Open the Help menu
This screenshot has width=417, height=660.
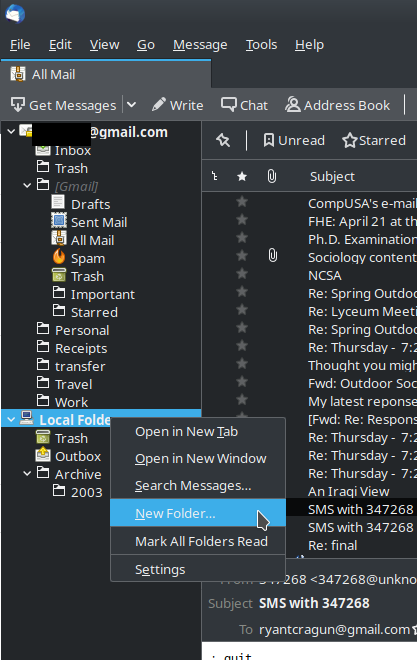[309, 45]
